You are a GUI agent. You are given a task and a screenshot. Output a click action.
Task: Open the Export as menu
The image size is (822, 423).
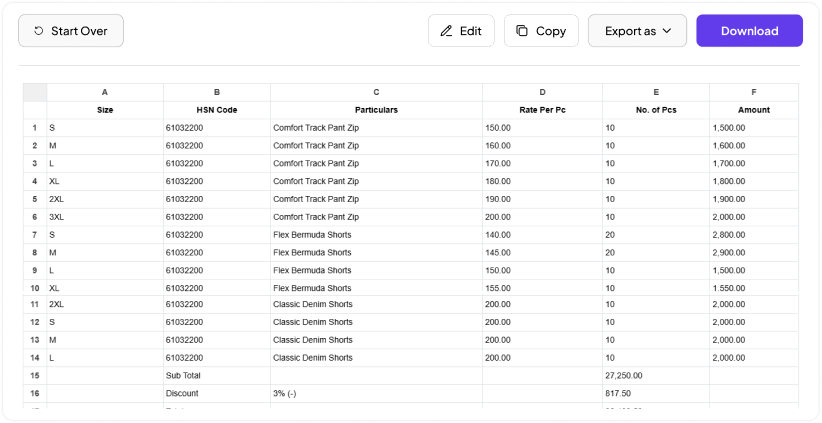pyautogui.click(x=637, y=31)
